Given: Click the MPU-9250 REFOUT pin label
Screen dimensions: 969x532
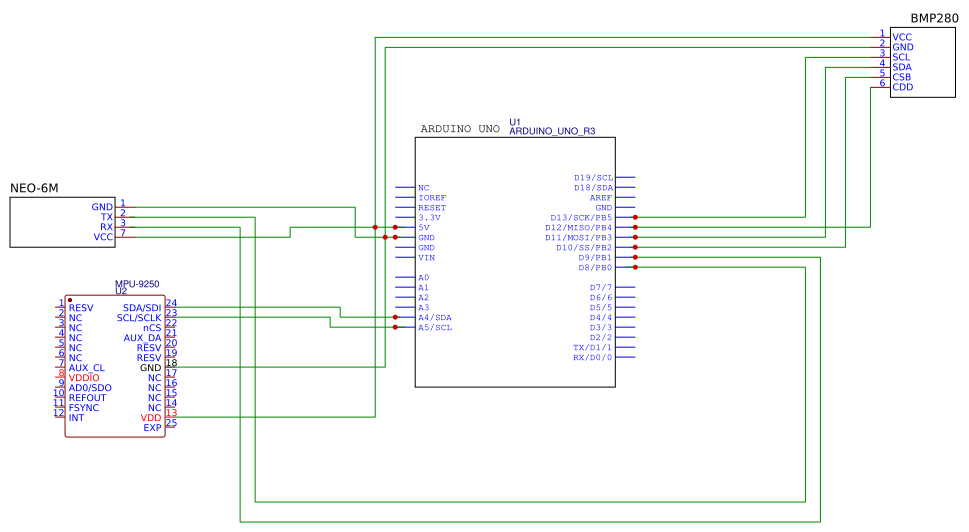Looking at the screenshot, I should click(87, 397).
